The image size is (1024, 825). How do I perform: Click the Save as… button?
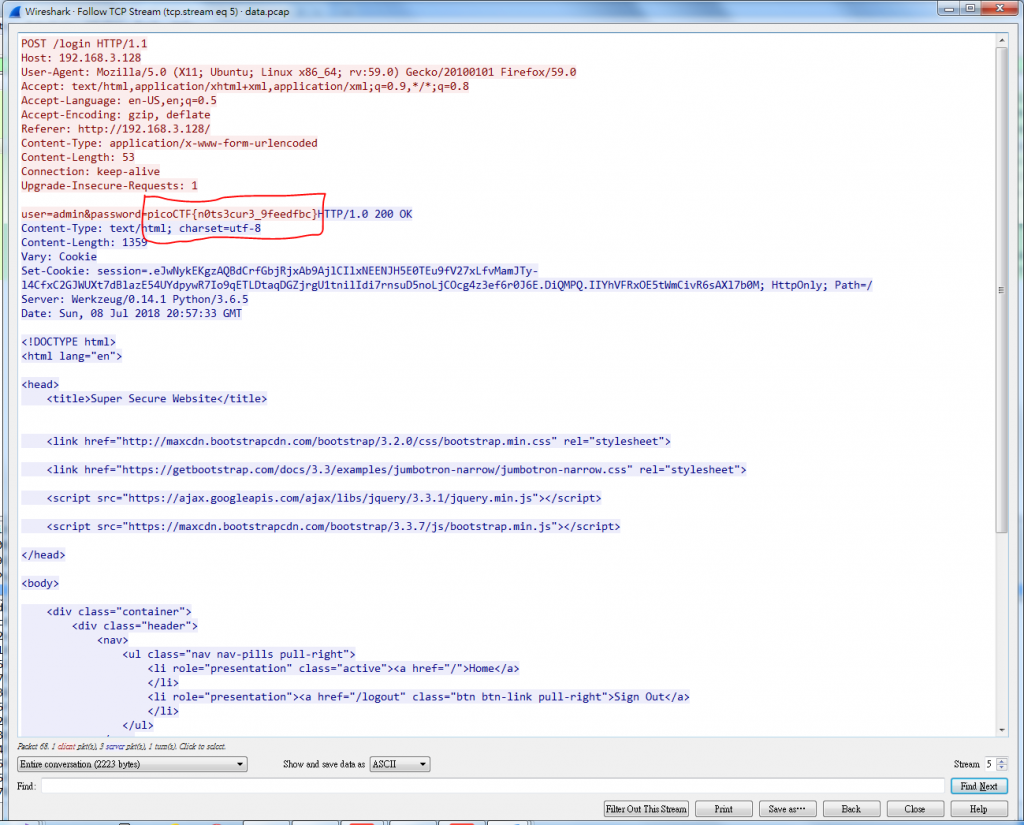pos(787,809)
